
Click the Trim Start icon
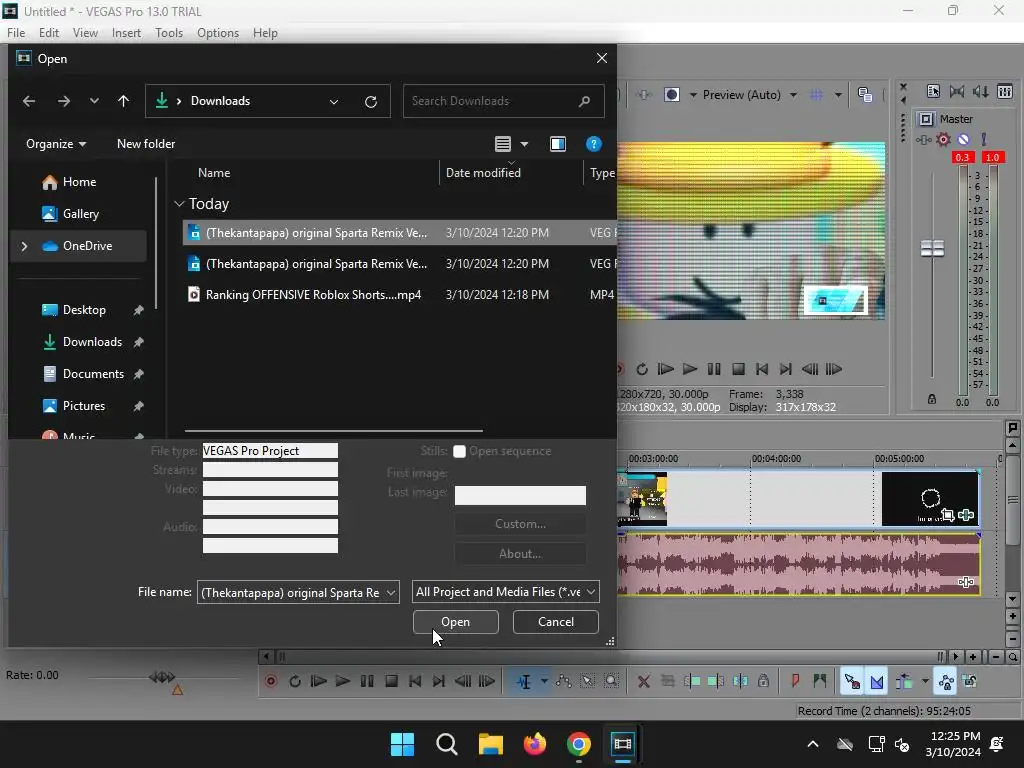coord(692,681)
